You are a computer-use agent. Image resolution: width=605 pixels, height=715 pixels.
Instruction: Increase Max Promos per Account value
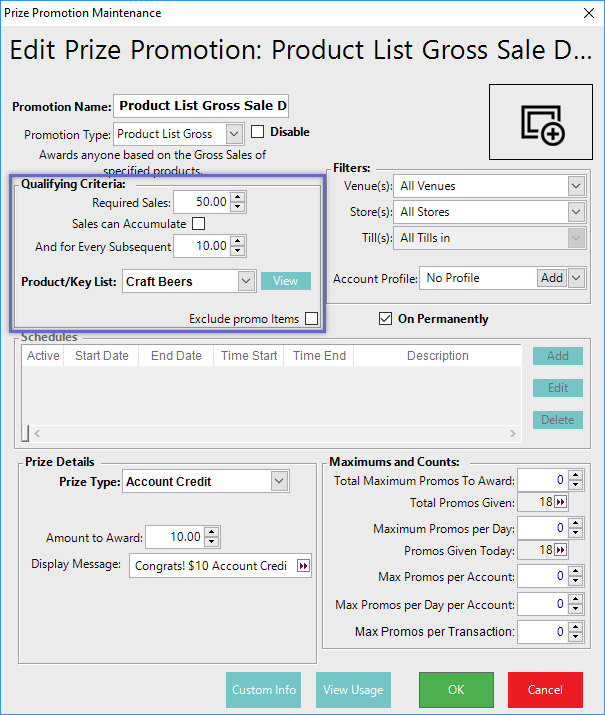[575, 572]
